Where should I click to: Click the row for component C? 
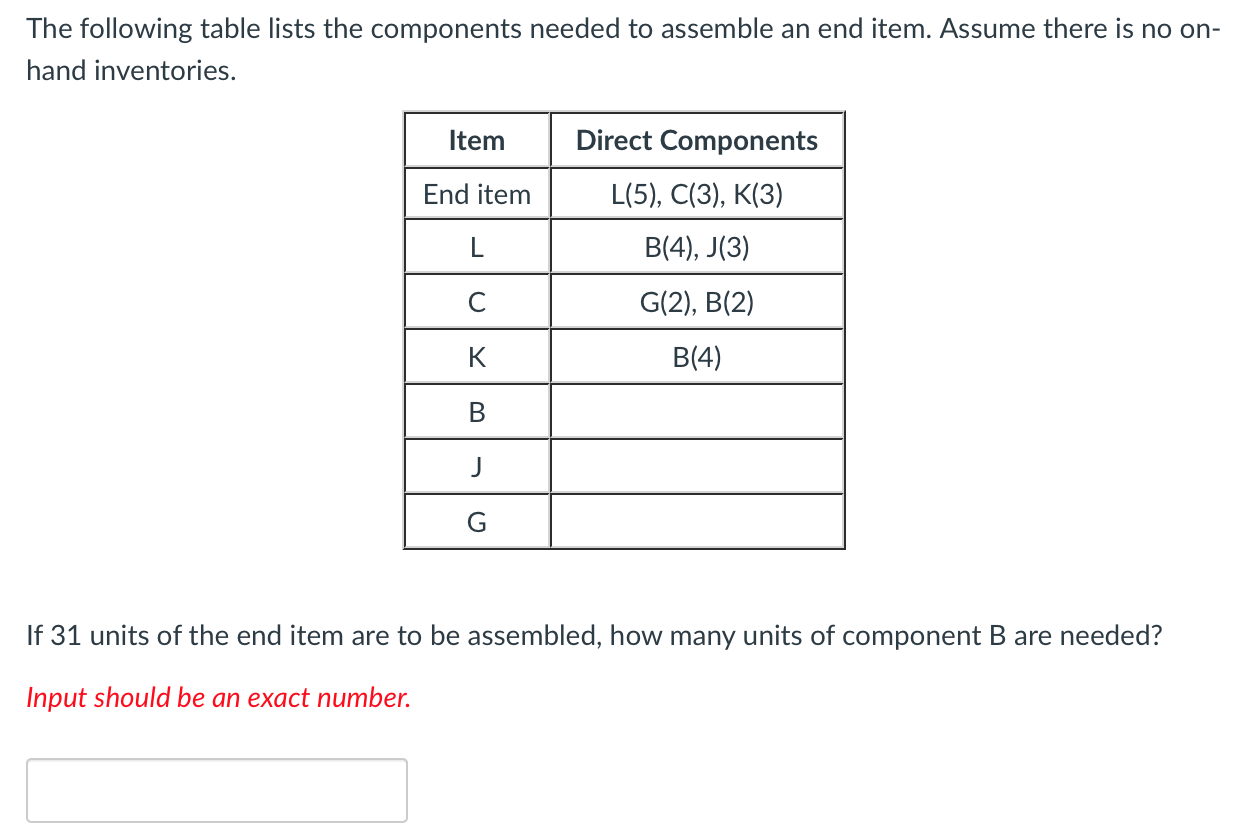[x=476, y=301]
